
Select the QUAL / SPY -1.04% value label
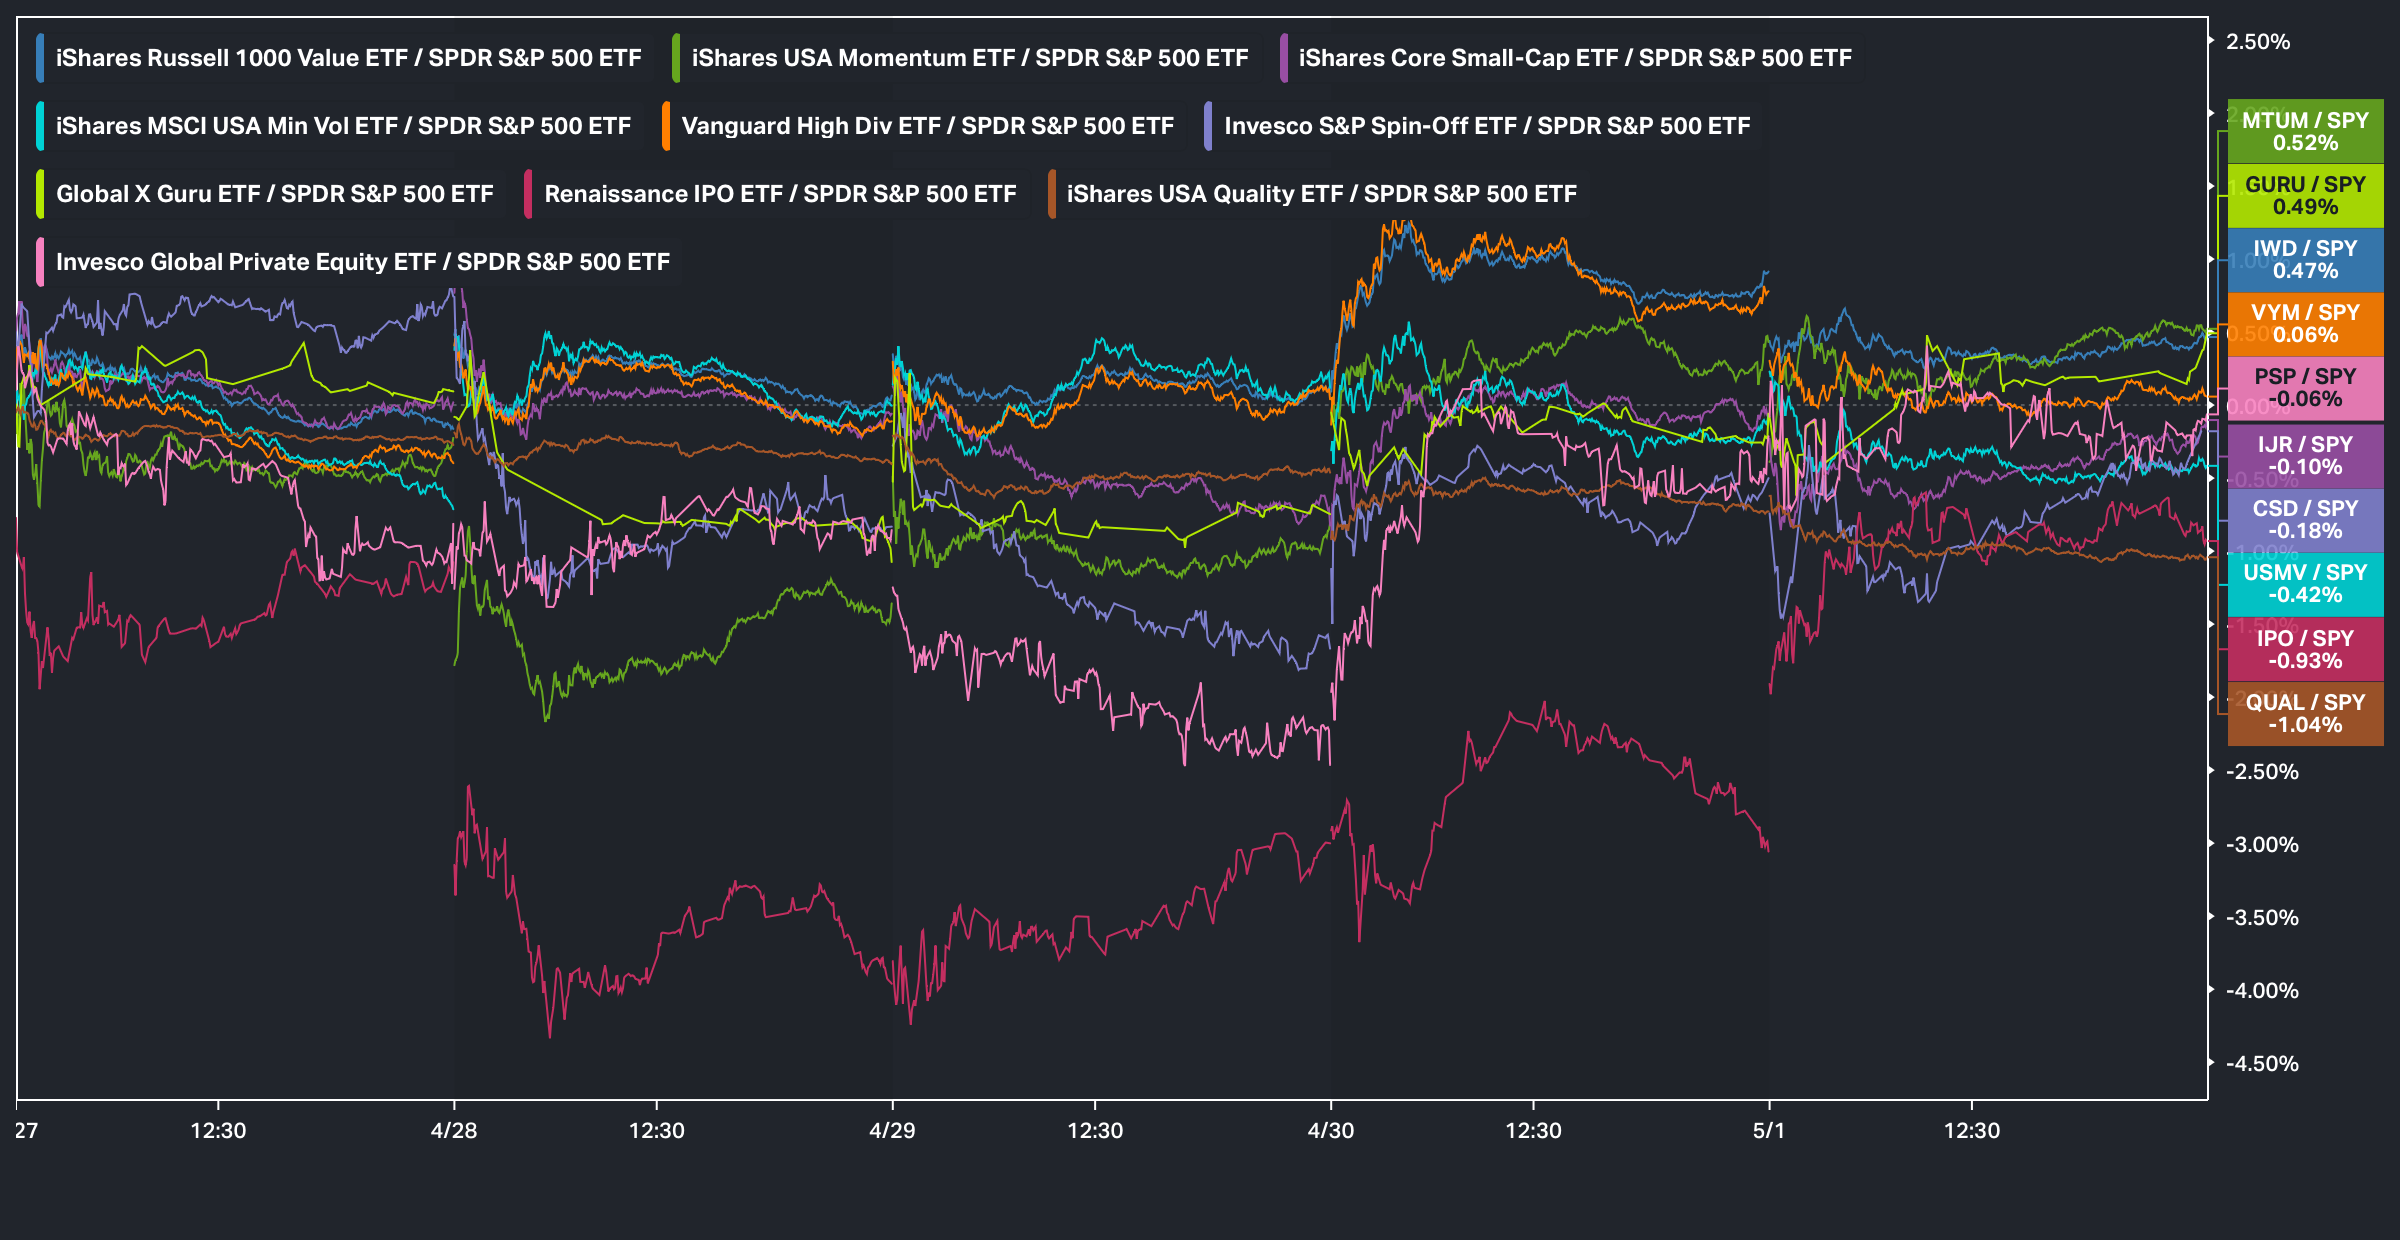2305,713
